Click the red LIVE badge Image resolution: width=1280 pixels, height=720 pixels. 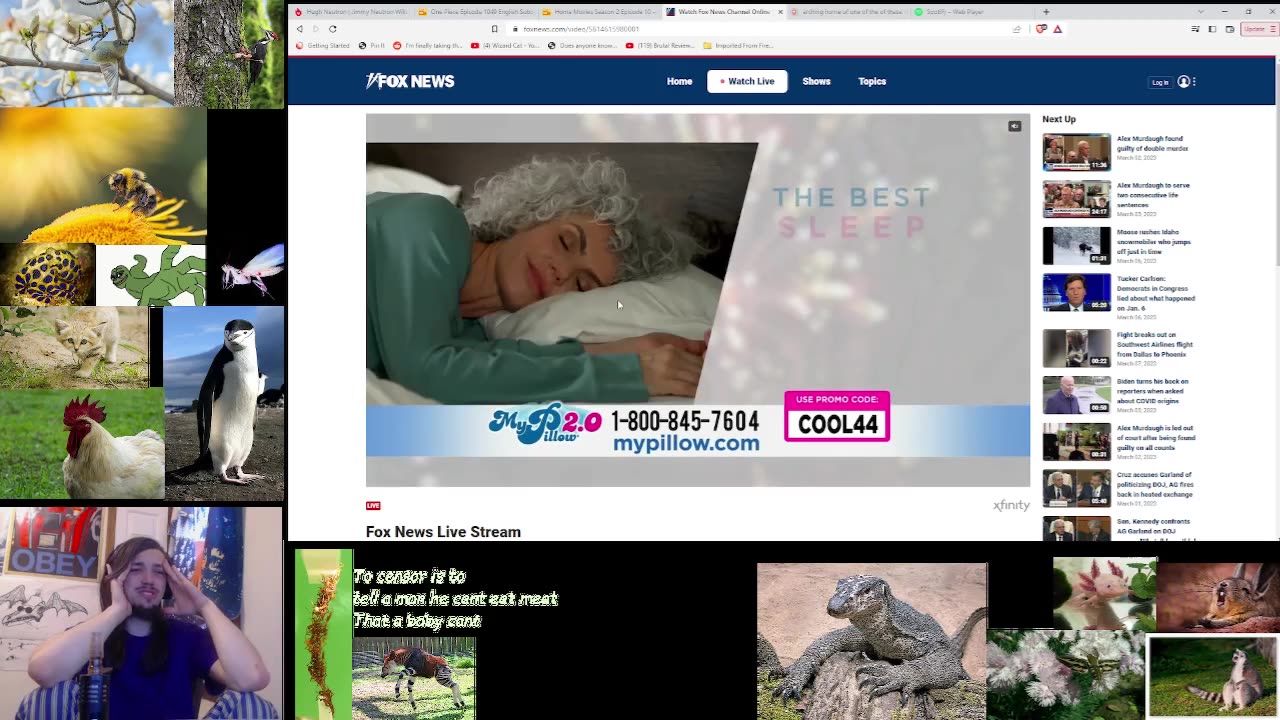click(373, 505)
